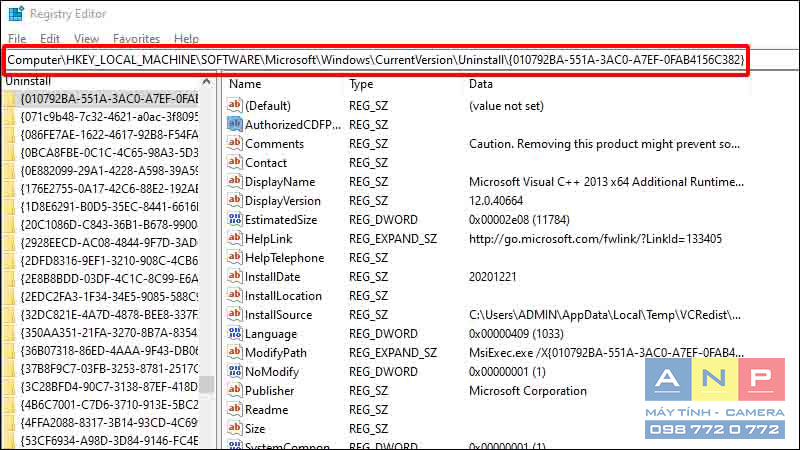Click the NoModify DWORD icon

(x=235, y=371)
